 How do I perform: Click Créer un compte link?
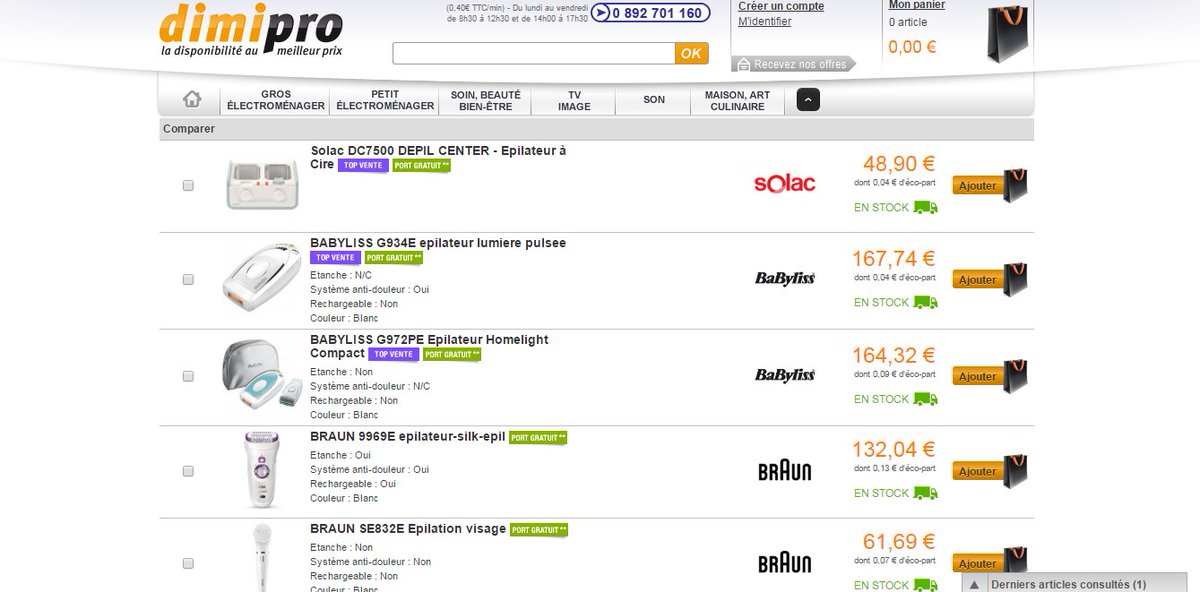coord(781,6)
